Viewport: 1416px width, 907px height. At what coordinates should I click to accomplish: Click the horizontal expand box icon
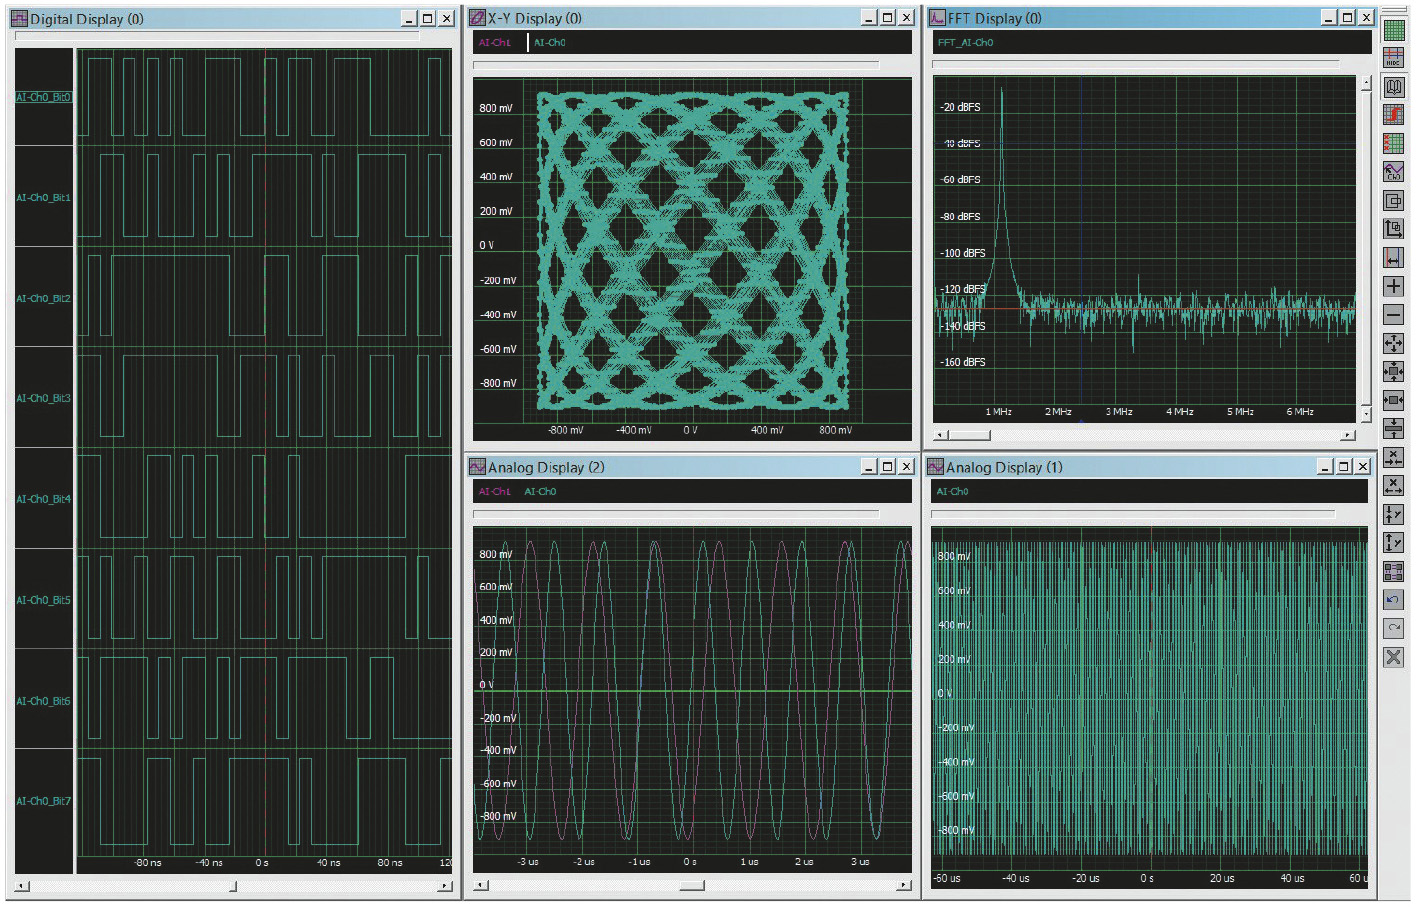click(x=1393, y=400)
